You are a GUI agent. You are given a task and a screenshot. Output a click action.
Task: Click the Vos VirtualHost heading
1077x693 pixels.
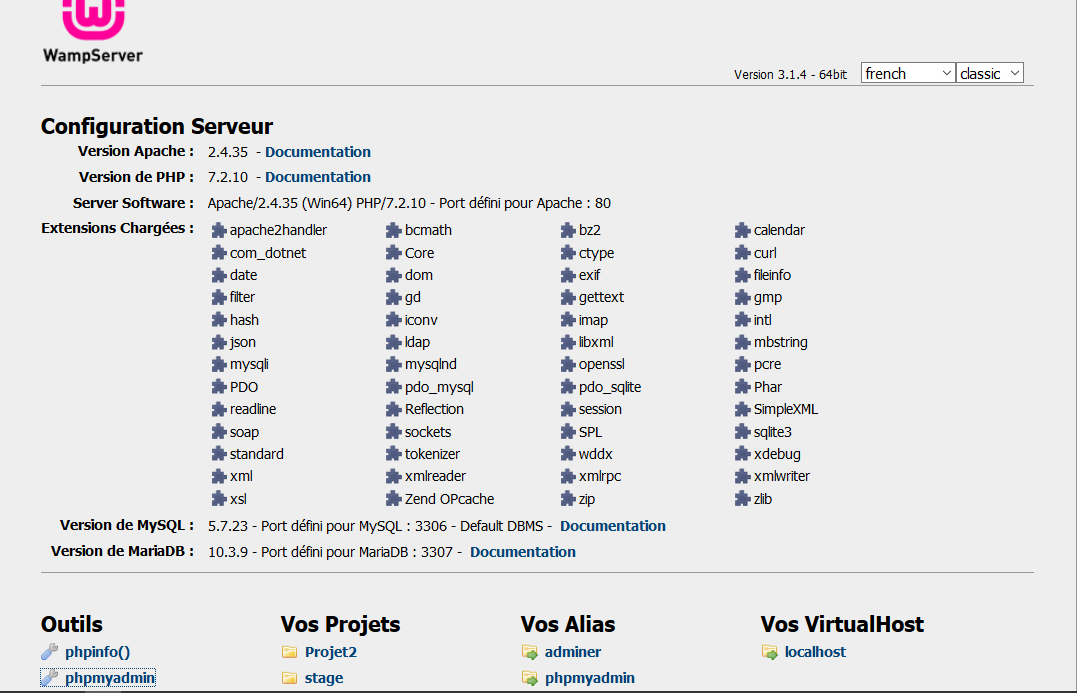tap(842, 624)
